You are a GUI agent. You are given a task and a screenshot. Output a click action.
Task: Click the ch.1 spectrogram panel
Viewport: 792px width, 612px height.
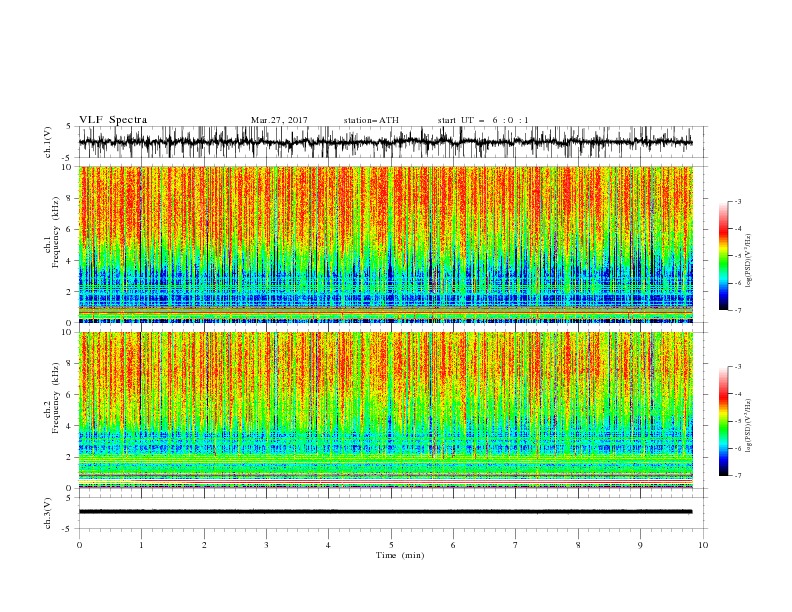pos(386,244)
